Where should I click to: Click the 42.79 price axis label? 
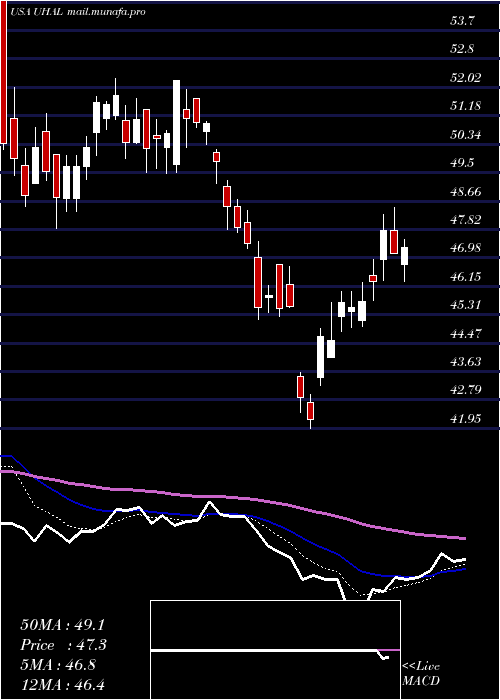click(x=466, y=391)
